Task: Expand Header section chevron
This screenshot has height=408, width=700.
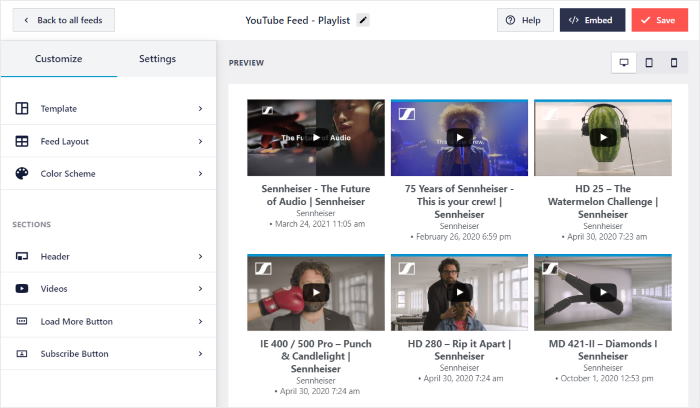Action: [x=200, y=256]
